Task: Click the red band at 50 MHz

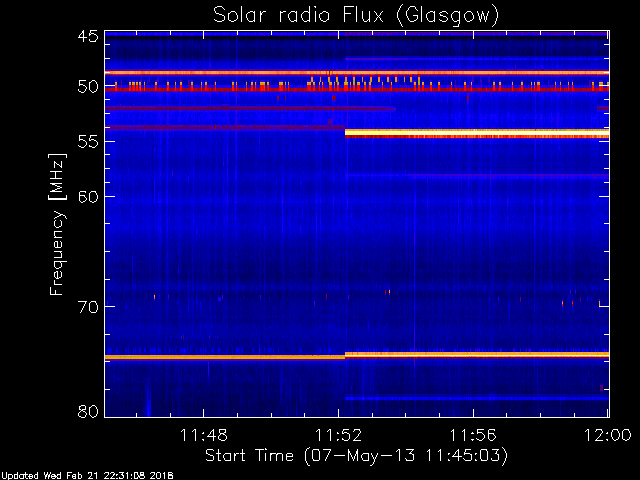Action: (357, 89)
